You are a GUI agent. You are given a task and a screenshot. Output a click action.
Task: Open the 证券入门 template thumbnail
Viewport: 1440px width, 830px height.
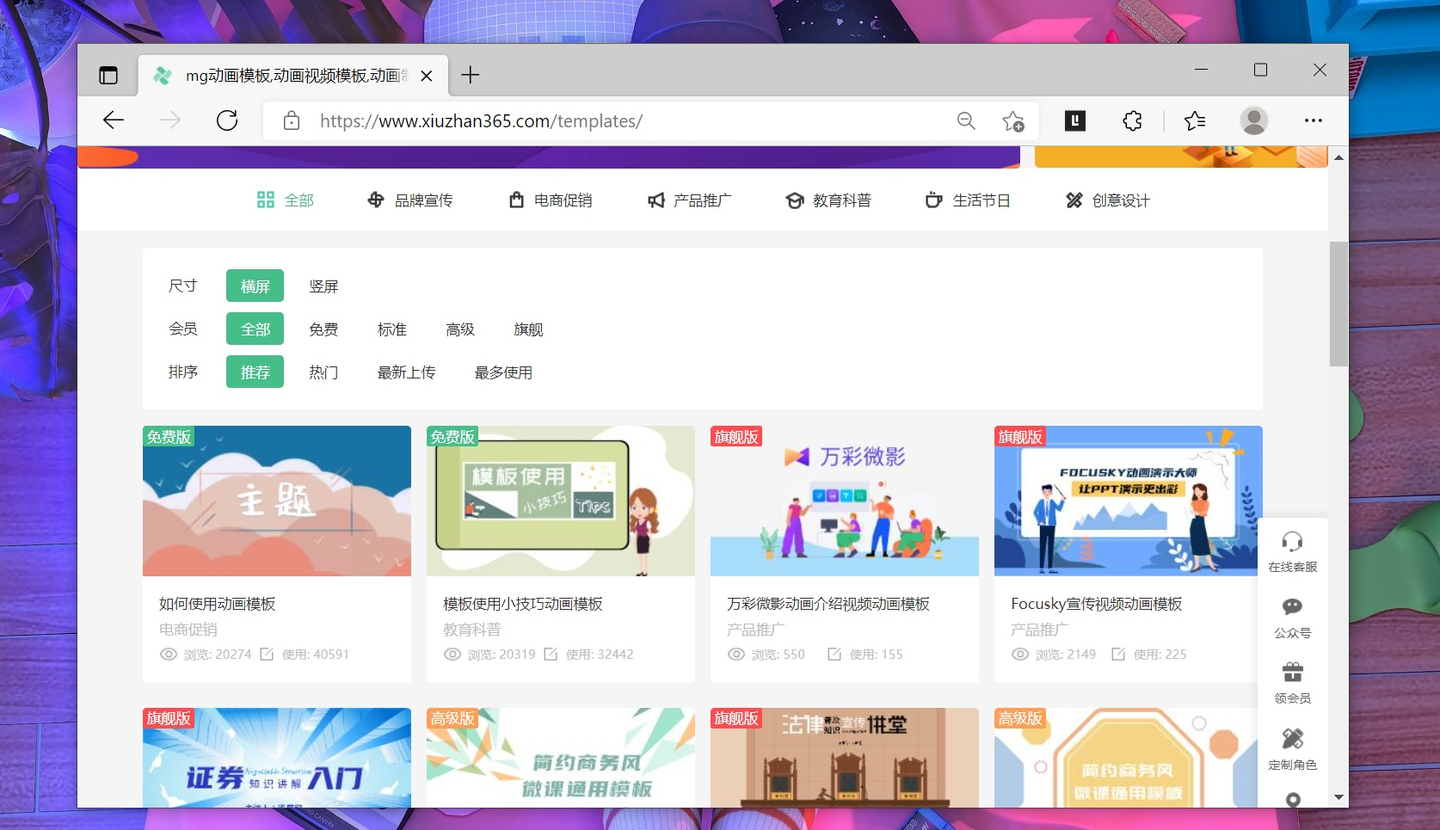277,758
